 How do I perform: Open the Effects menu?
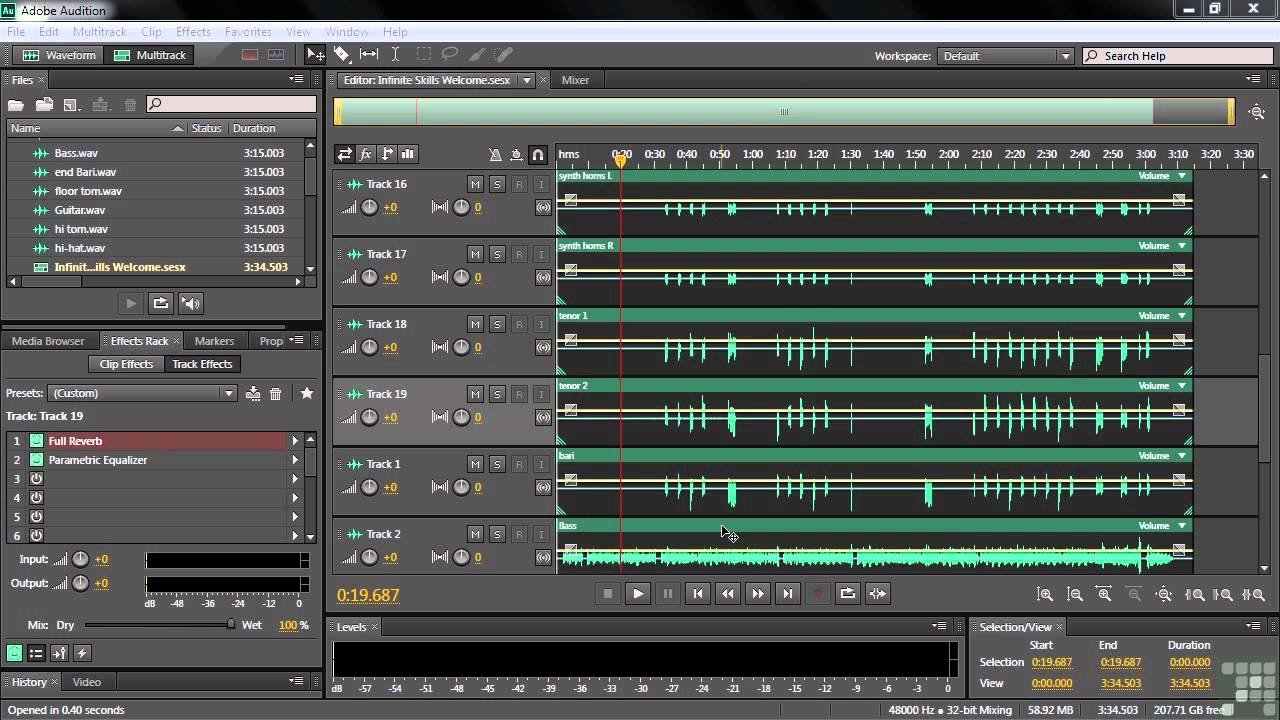click(x=193, y=32)
